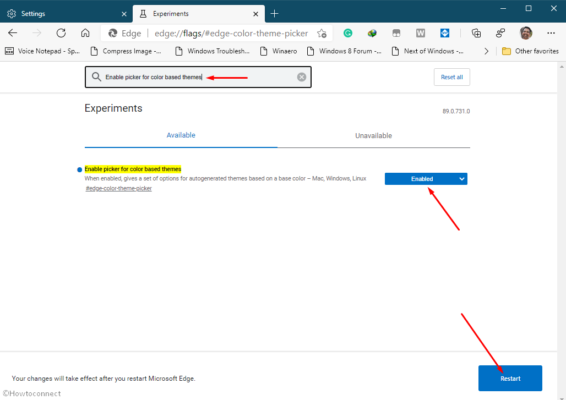The width and height of the screenshot is (566, 400).
Task: Open Compress Image favorite
Action: coord(126,51)
